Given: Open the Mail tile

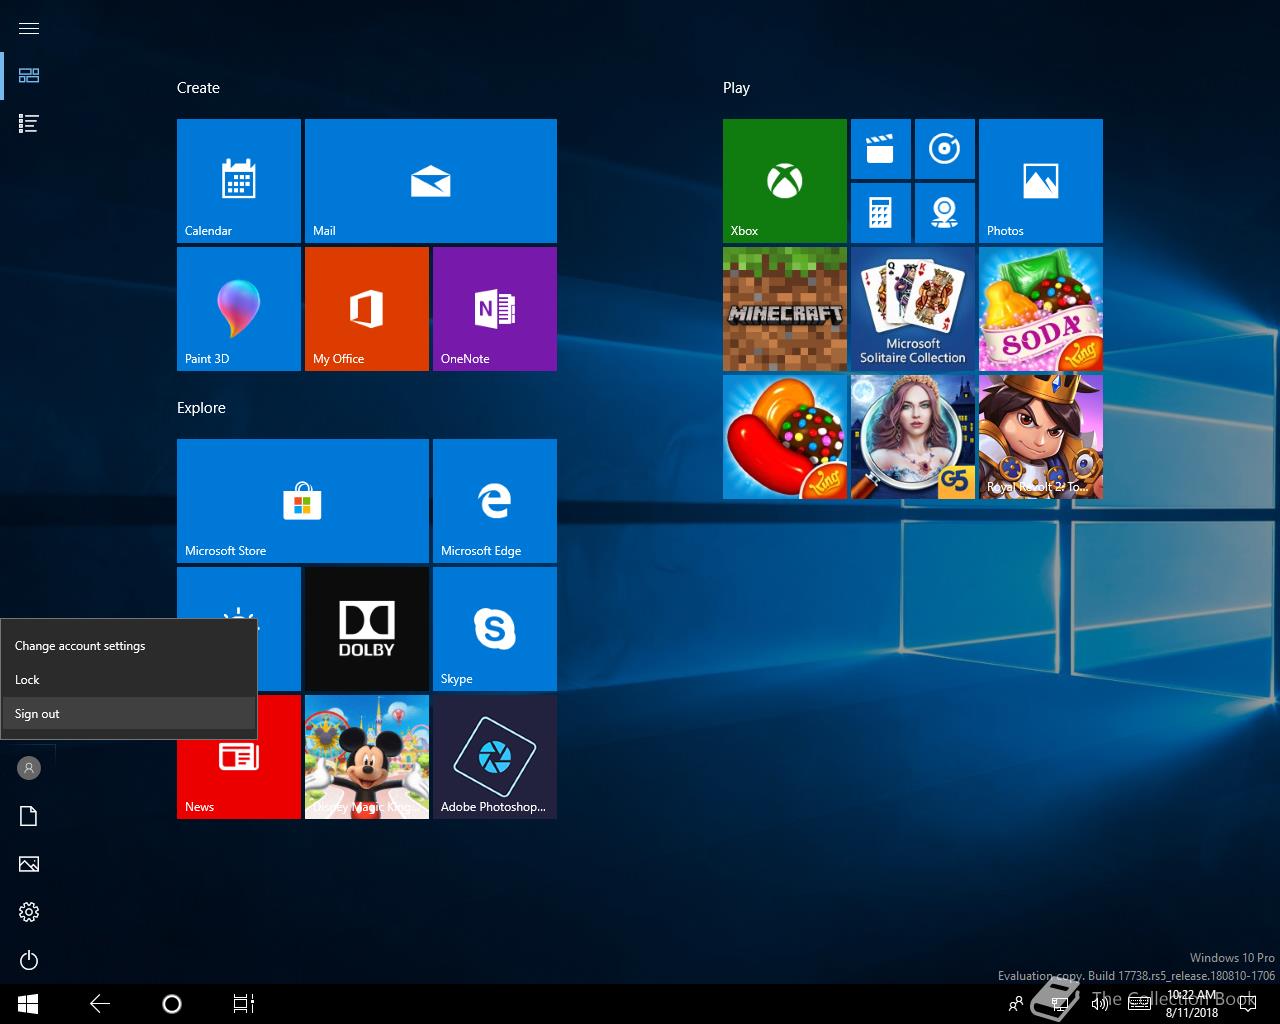Looking at the screenshot, I should point(431,181).
